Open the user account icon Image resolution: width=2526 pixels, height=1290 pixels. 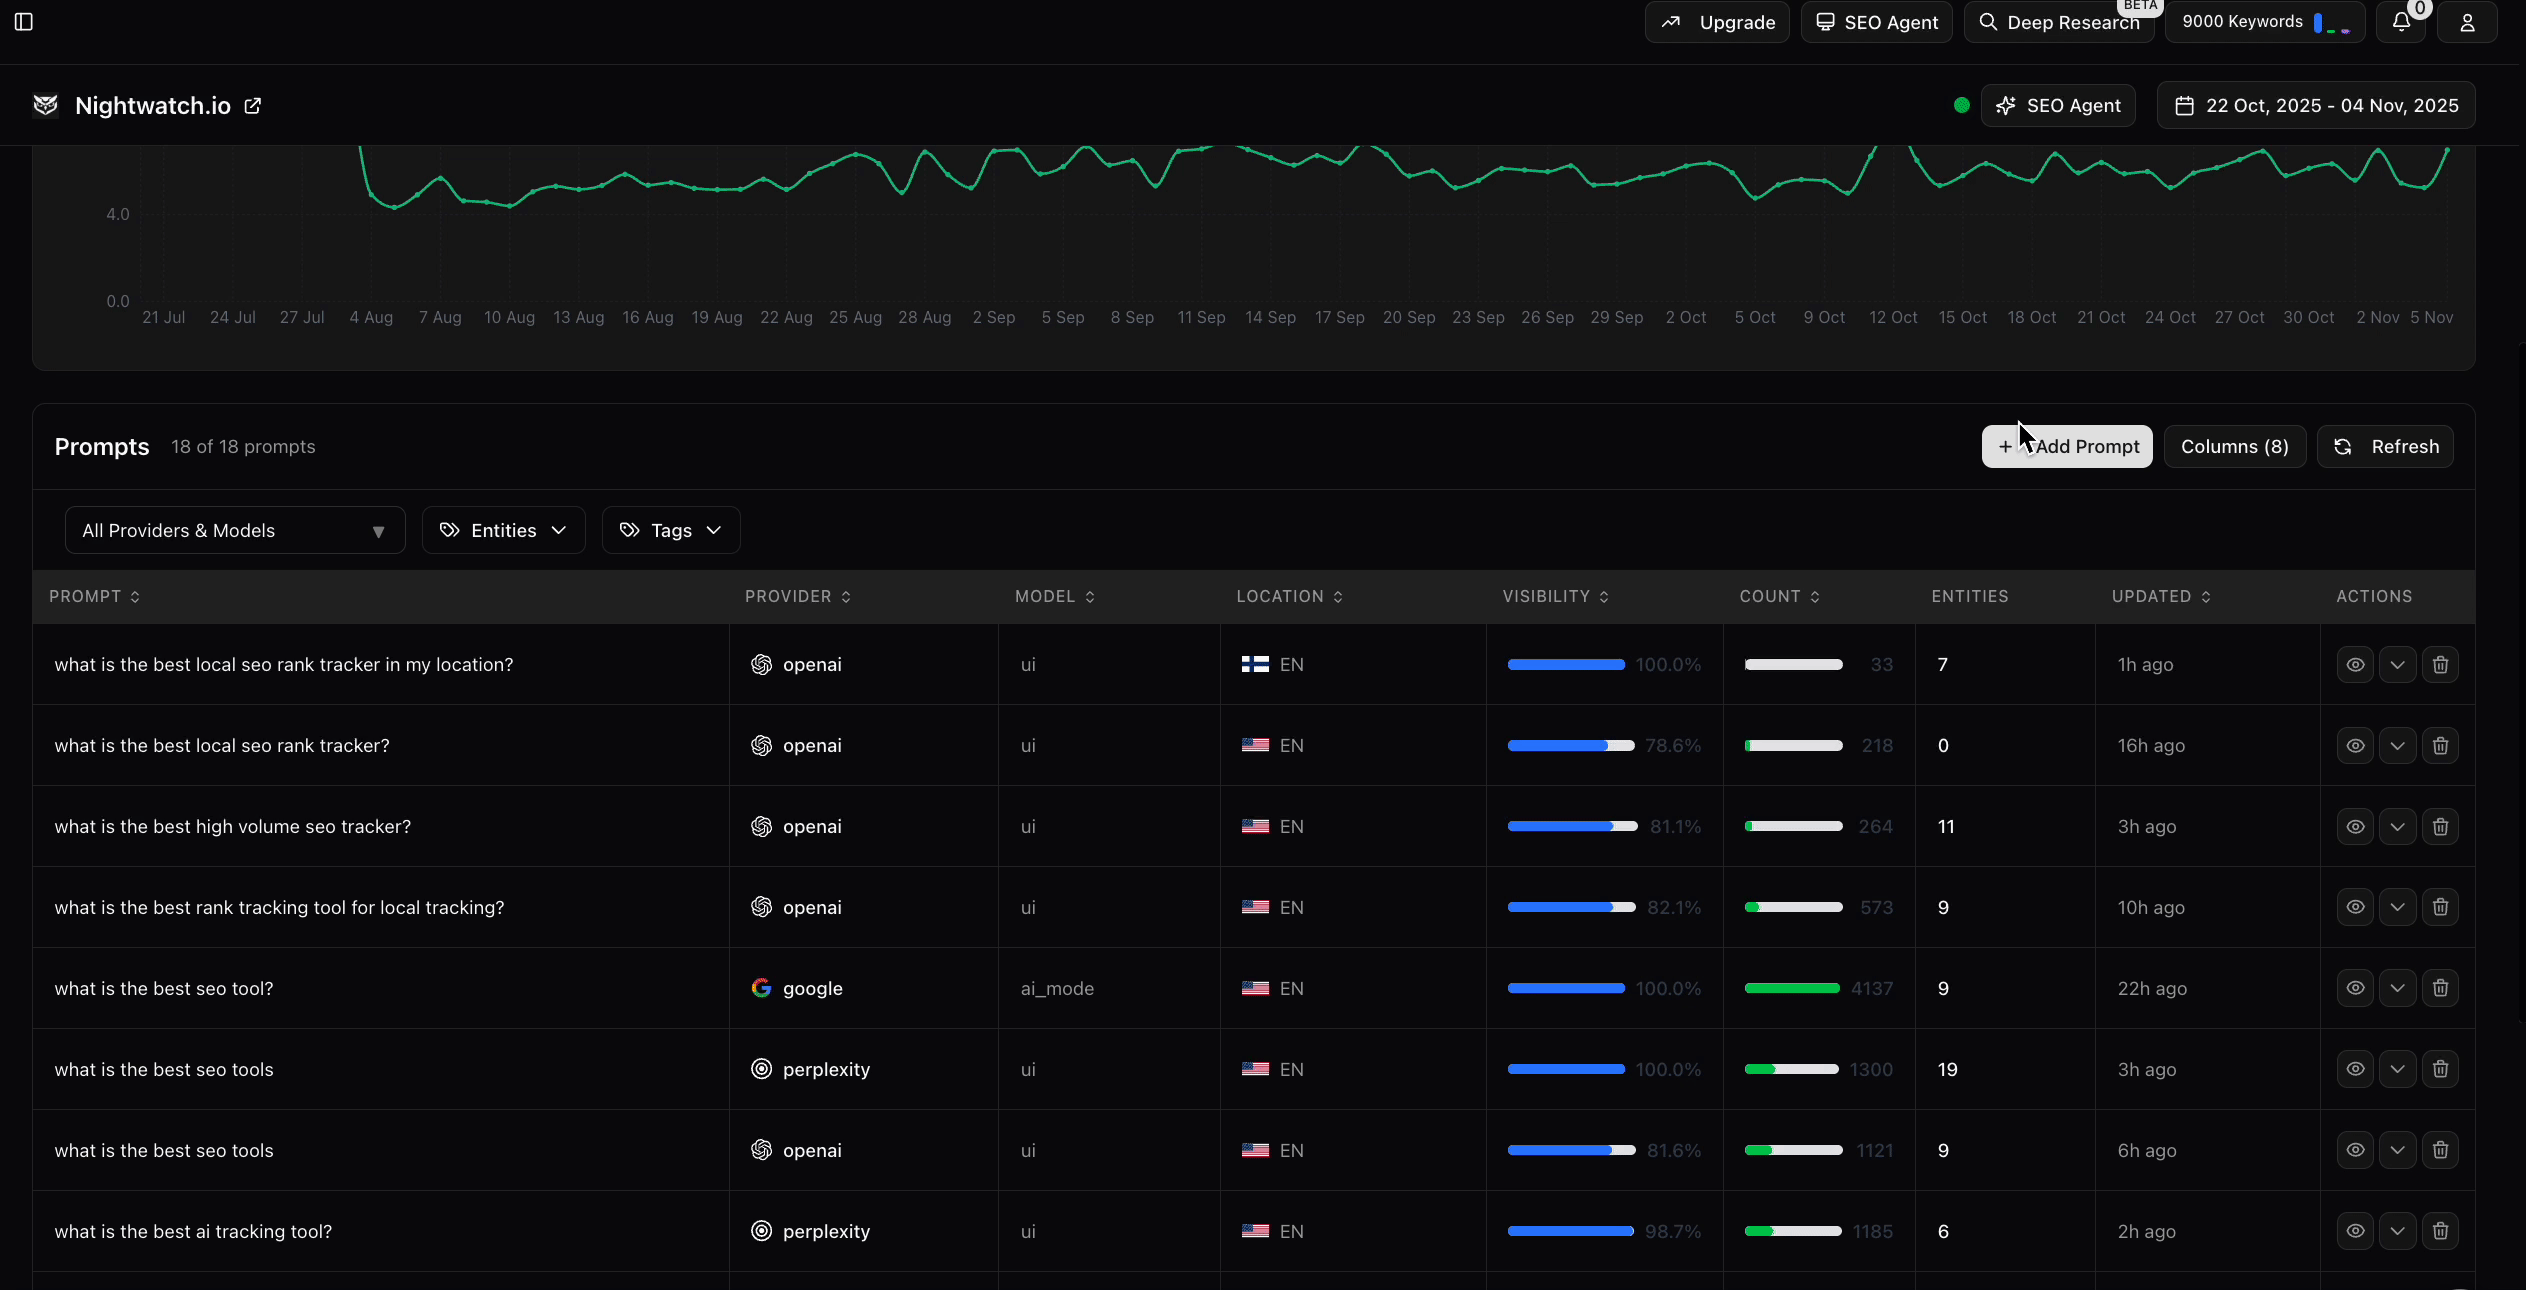pyautogui.click(x=2467, y=22)
